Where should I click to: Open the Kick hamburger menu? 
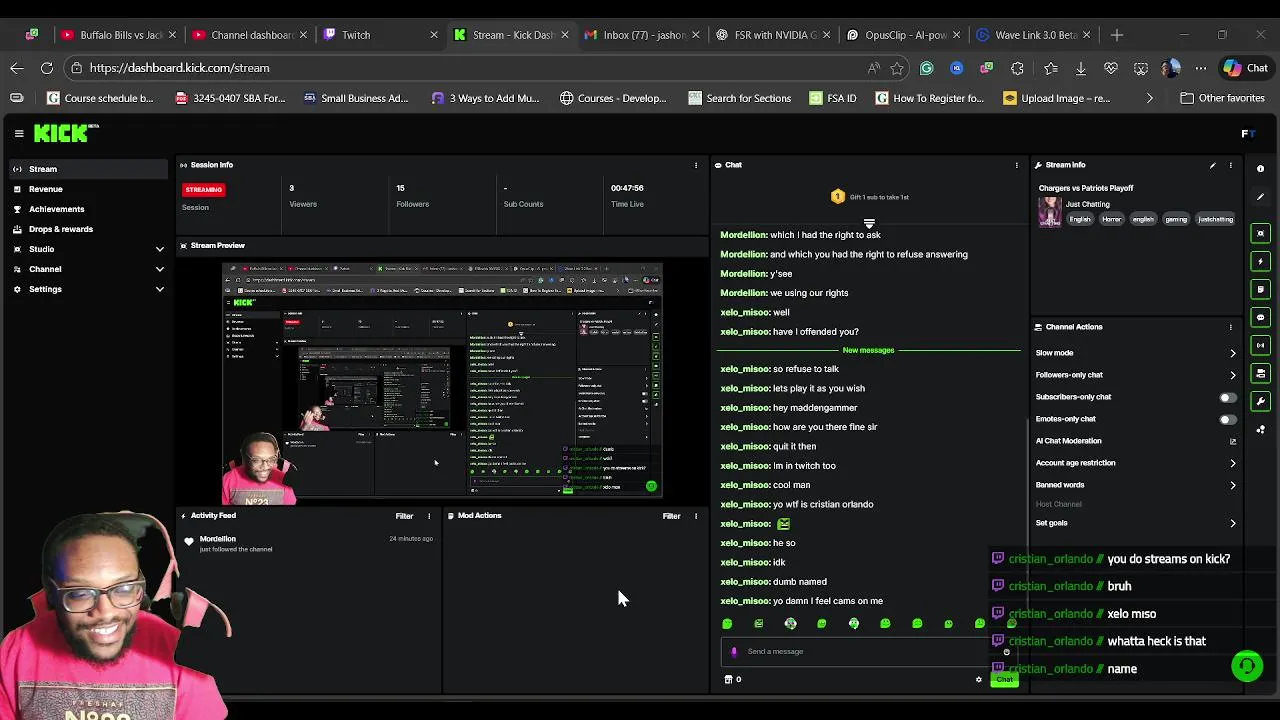pos(19,133)
